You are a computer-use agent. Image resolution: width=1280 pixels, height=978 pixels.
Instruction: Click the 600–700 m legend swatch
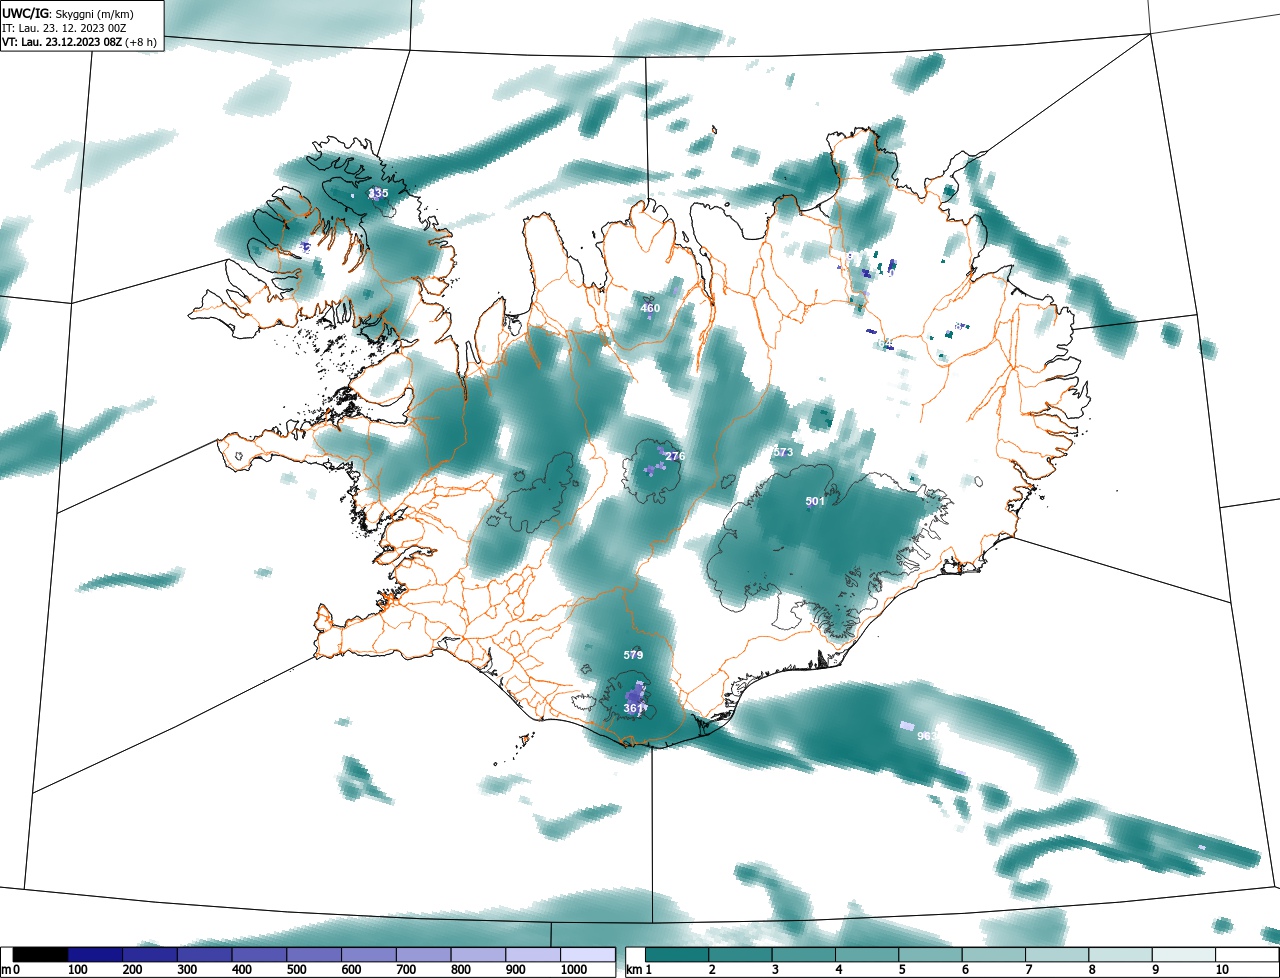[x=369, y=955]
